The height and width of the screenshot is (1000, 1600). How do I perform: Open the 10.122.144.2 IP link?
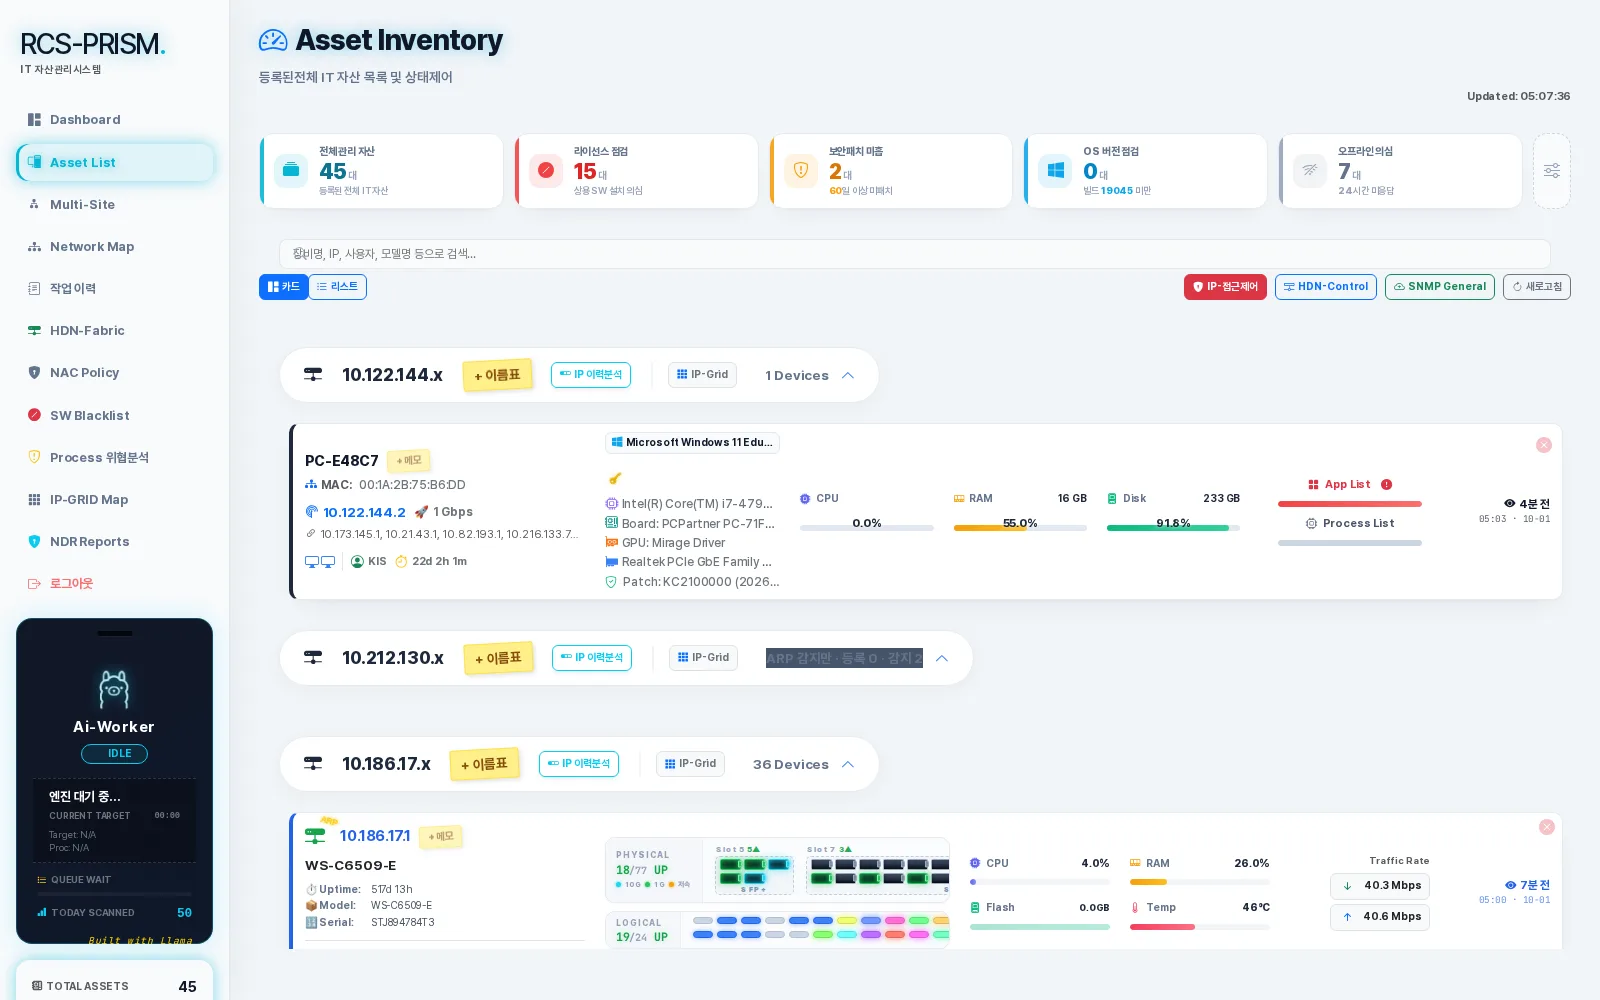364,512
